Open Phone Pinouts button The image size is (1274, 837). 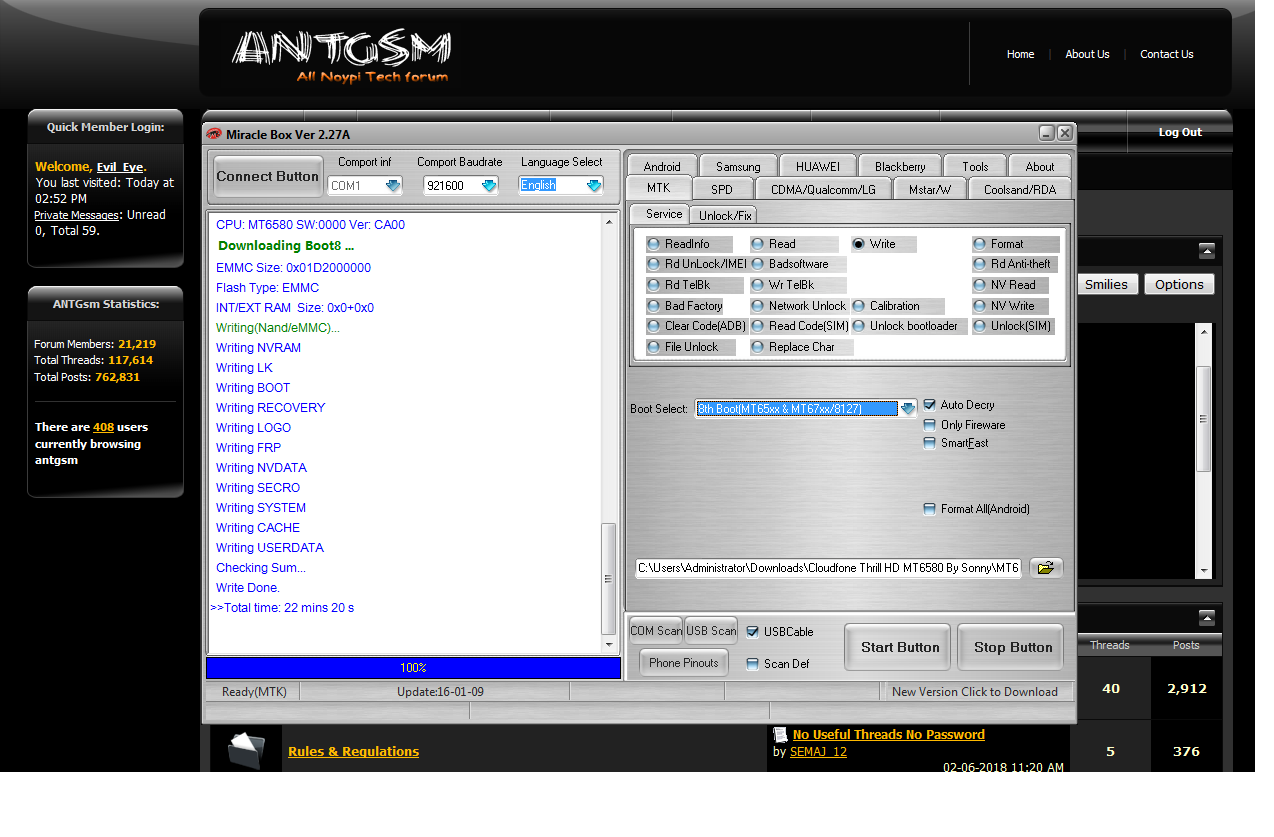[684, 662]
